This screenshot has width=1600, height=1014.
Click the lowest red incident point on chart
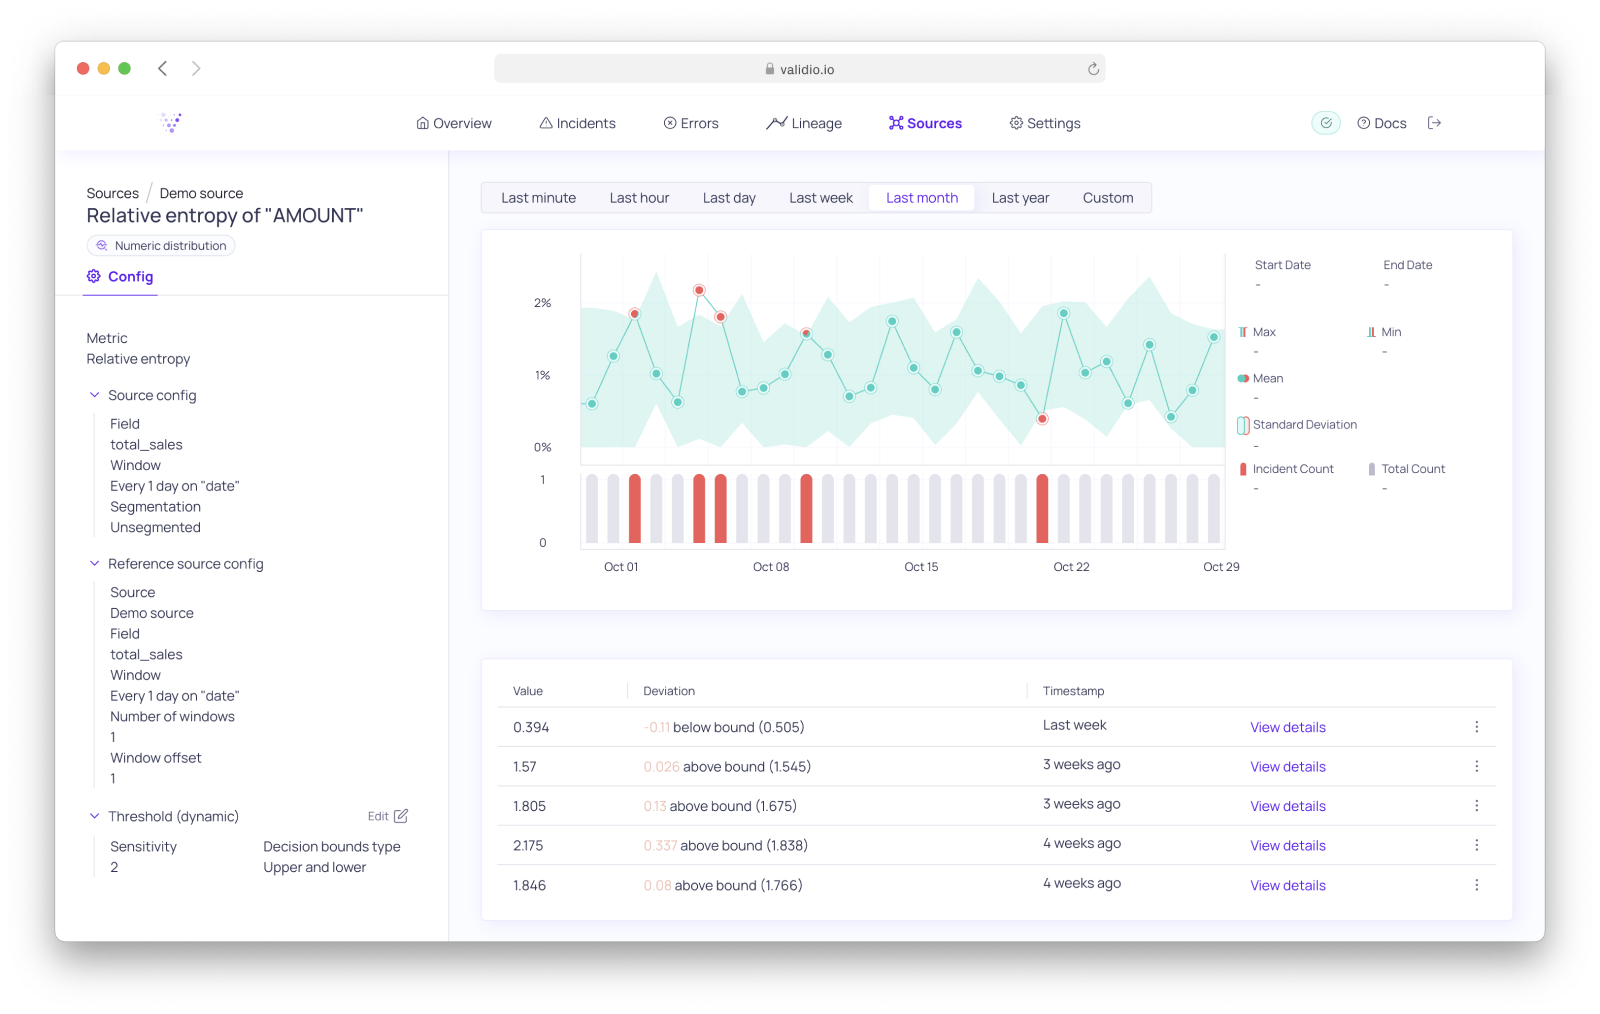[x=1042, y=419]
